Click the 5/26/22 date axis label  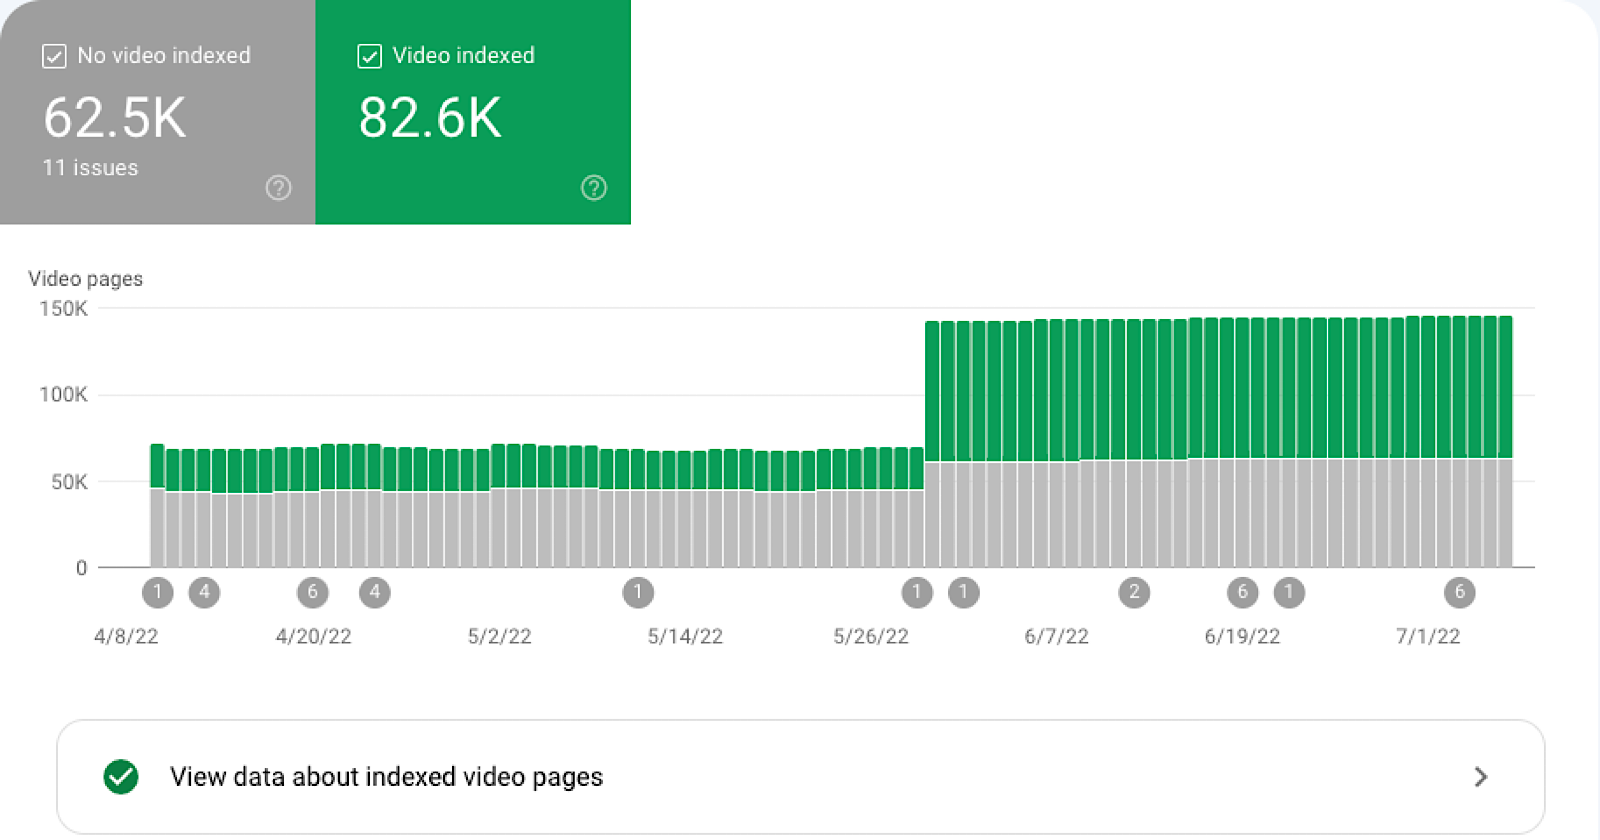pos(871,637)
